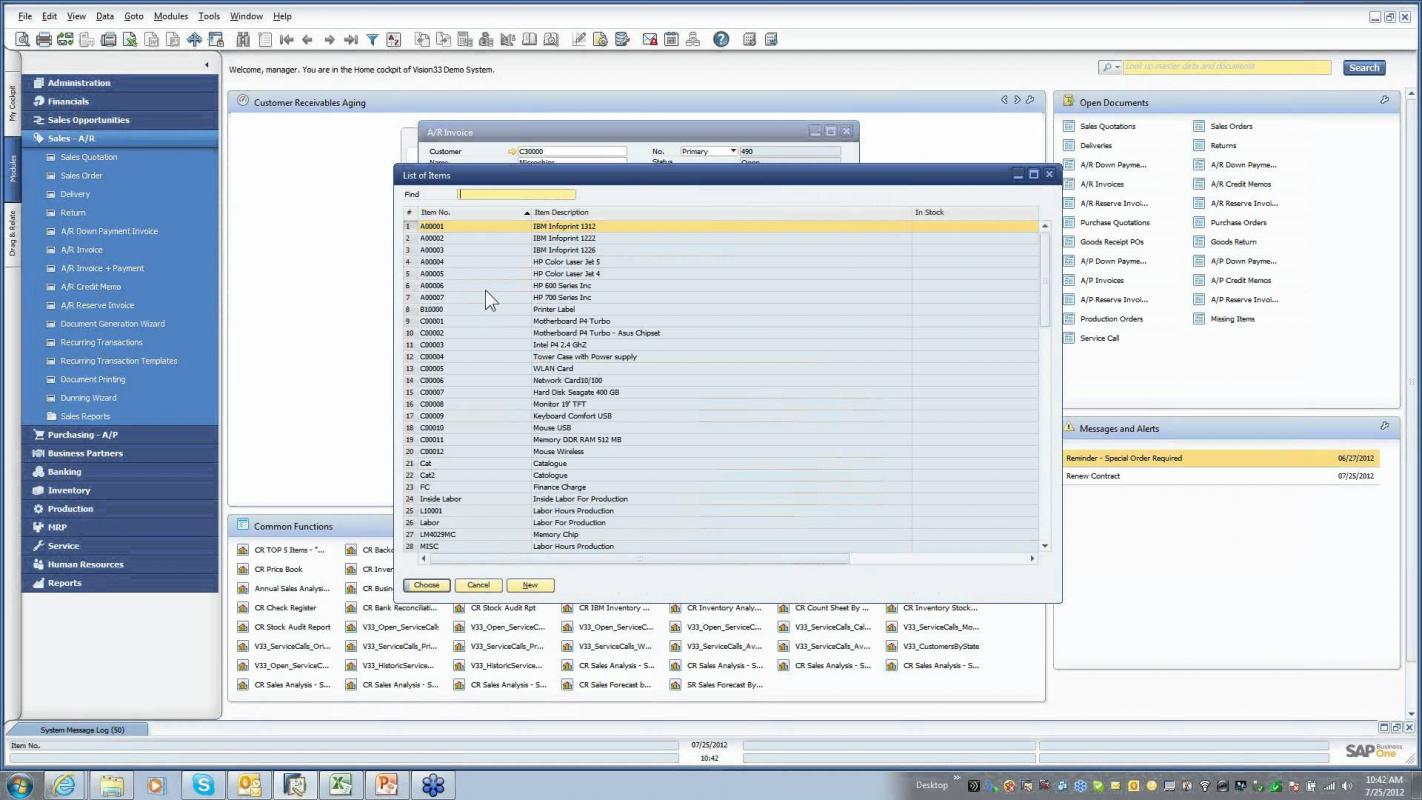Open the Dunning Wizard sidebar item
The image size is (1422, 800).
click(88, 398)
